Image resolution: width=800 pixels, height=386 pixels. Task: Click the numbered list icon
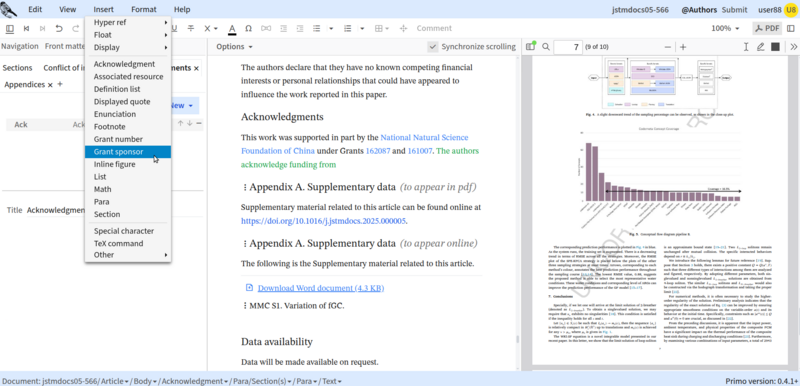(348, 29)
